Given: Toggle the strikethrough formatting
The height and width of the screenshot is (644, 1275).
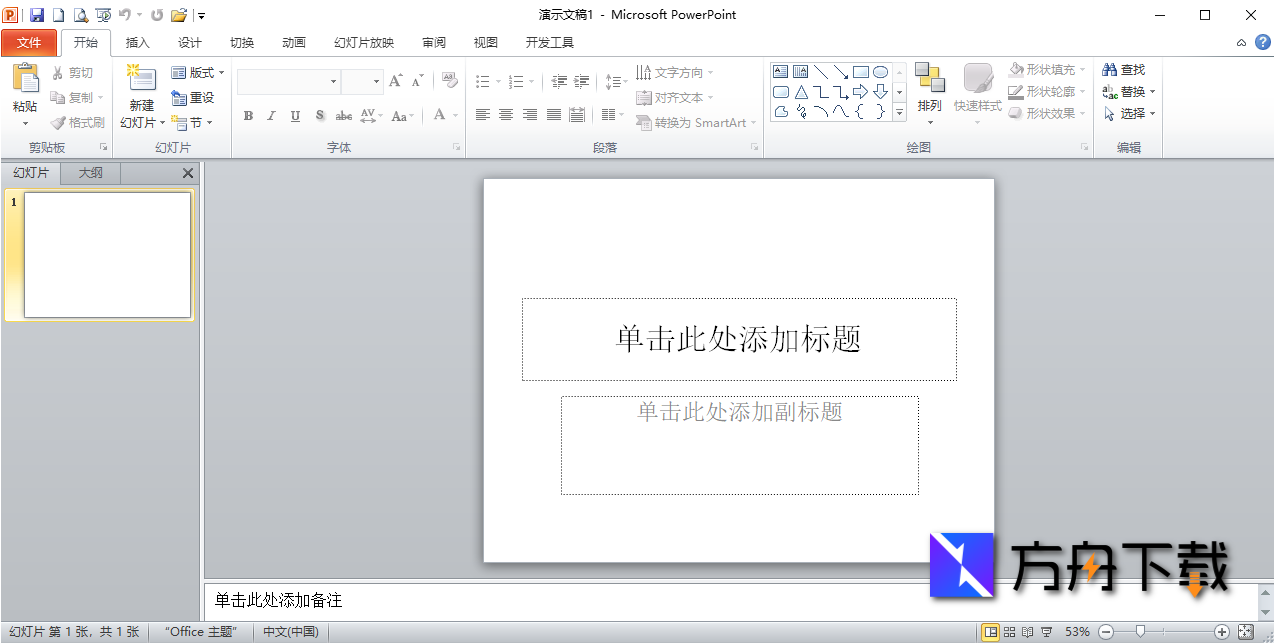Looking at the screenshot, I should click(343, 116).
